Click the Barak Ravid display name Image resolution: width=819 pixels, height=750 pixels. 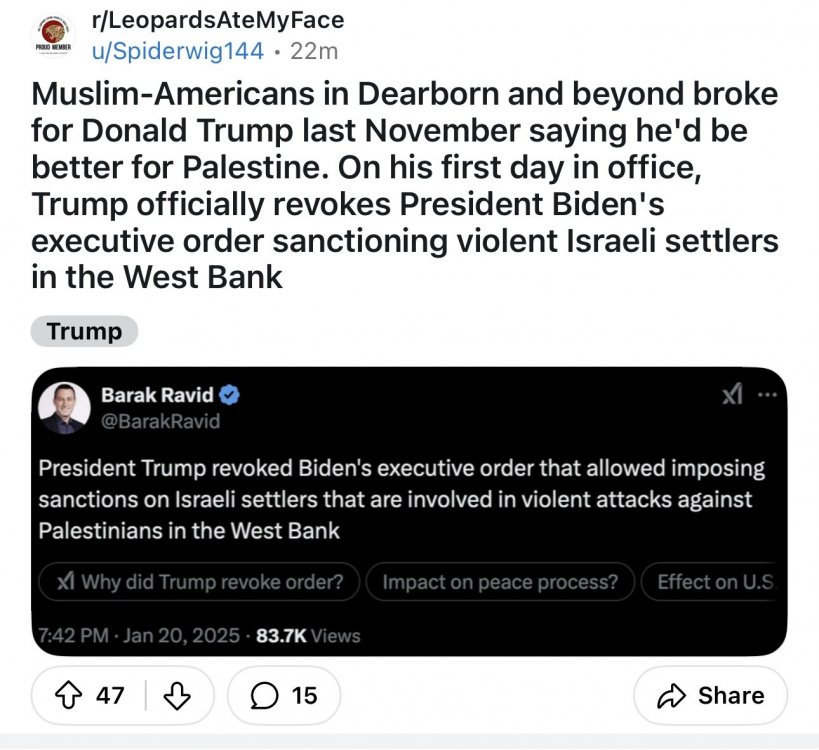[157, 395]
